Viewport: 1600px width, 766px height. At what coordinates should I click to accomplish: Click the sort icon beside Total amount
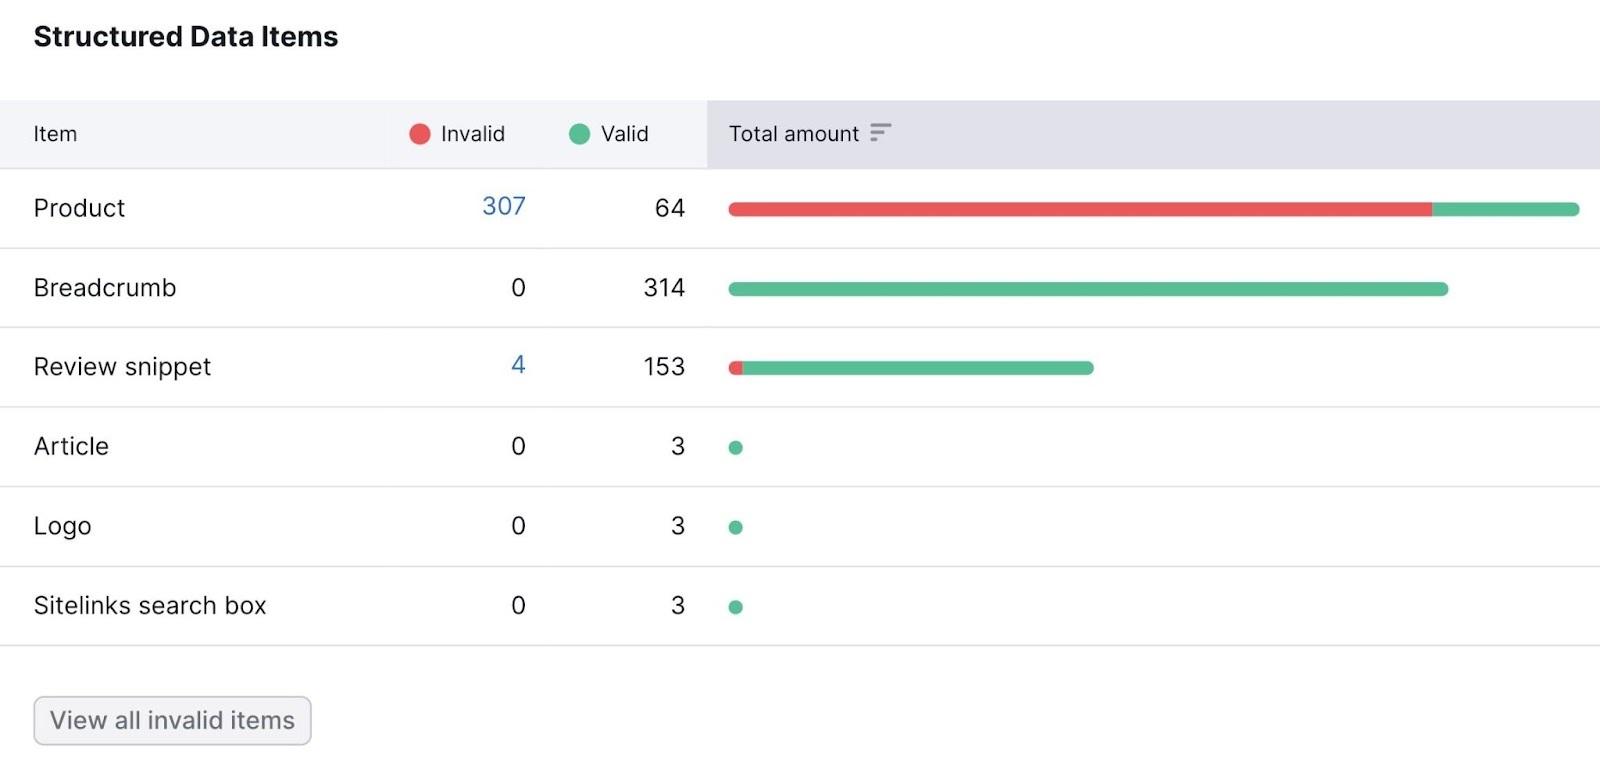(880, 133)
